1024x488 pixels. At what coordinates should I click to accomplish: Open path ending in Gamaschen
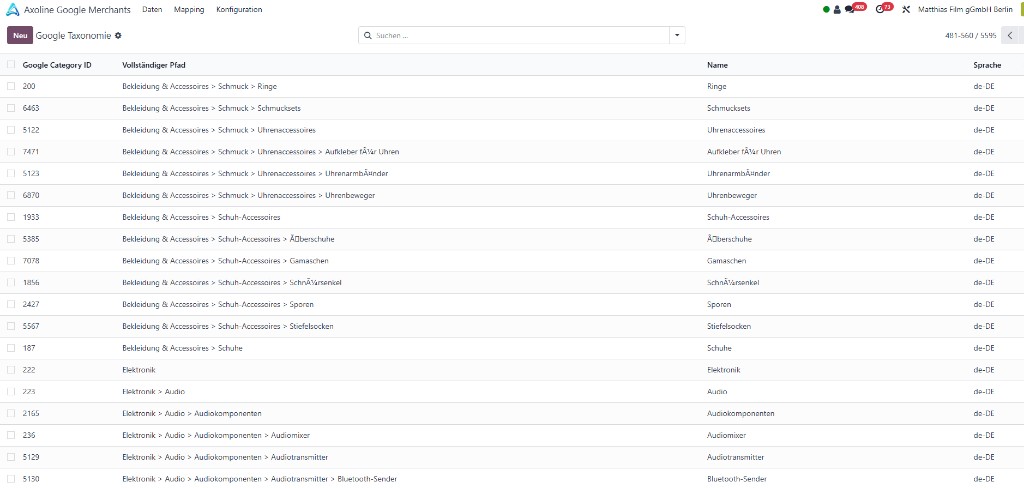(225, 261)
